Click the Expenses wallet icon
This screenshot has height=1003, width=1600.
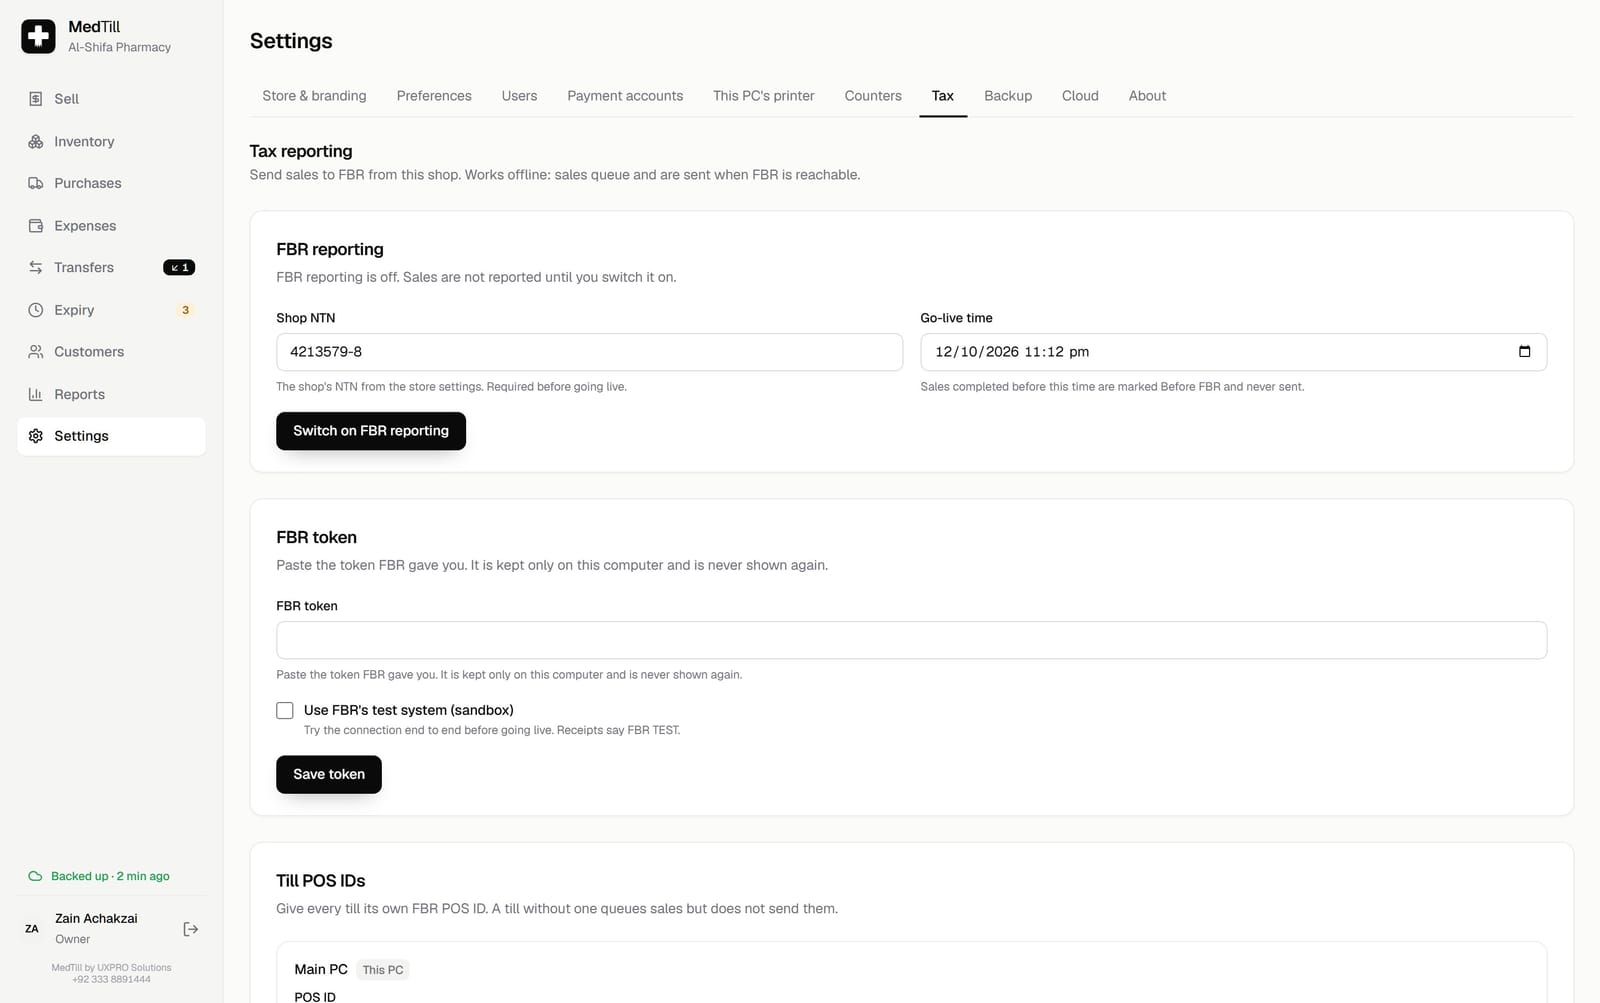(x=36, y=226)
